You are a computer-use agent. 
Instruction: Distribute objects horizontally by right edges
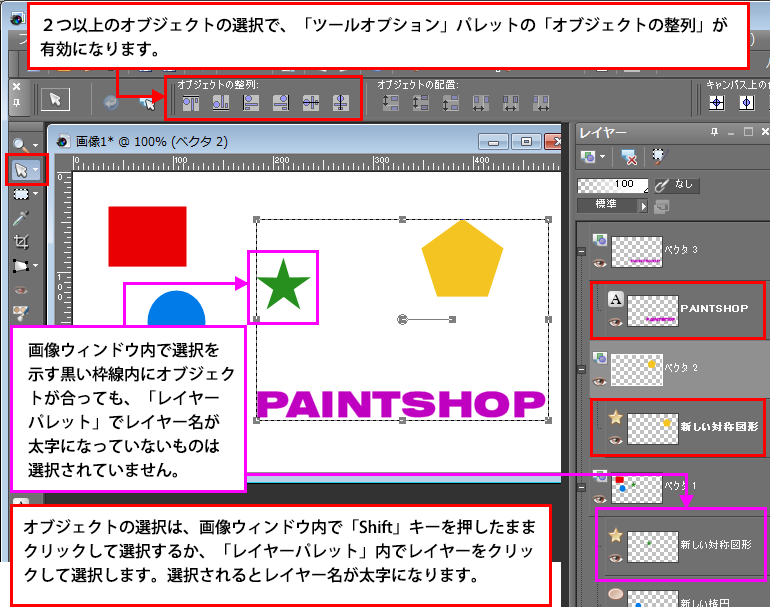(x=541, y=103)
